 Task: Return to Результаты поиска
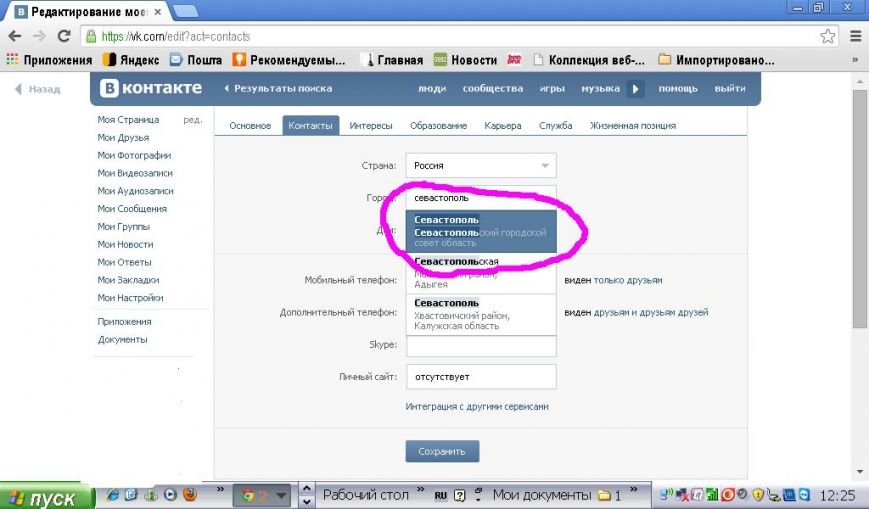[x=278, y=88]
